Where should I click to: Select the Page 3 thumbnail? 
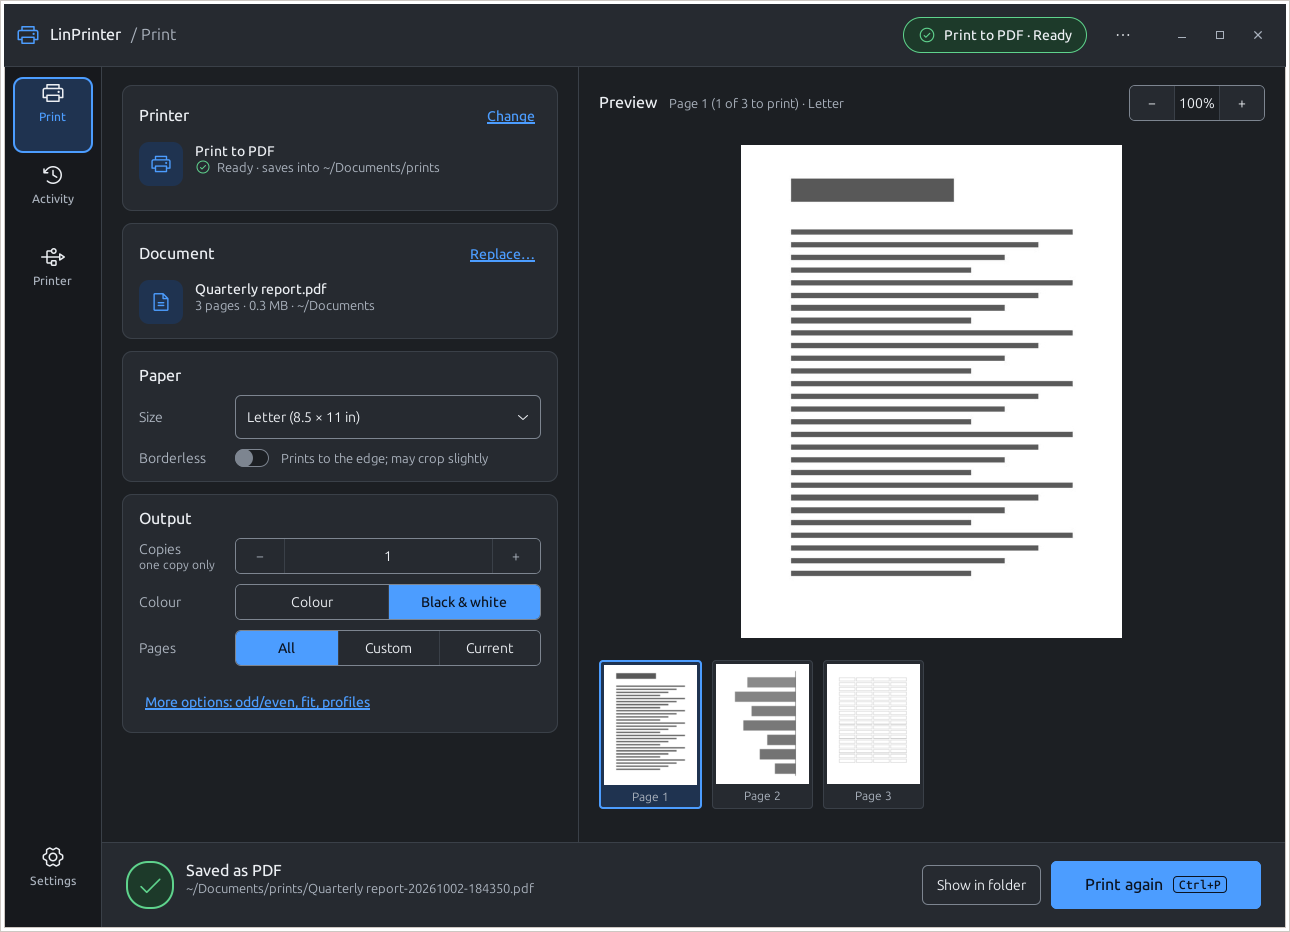pos(873,734)
